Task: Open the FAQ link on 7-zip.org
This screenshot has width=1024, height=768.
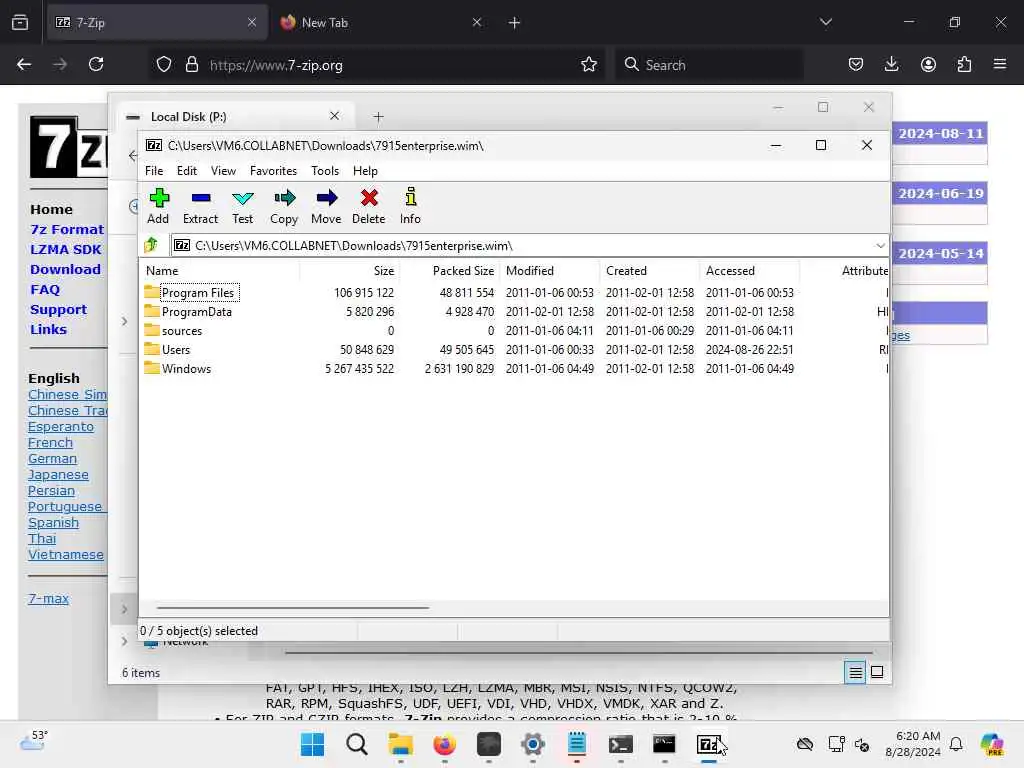Action: pyautogui.click(x=44, y=289)
